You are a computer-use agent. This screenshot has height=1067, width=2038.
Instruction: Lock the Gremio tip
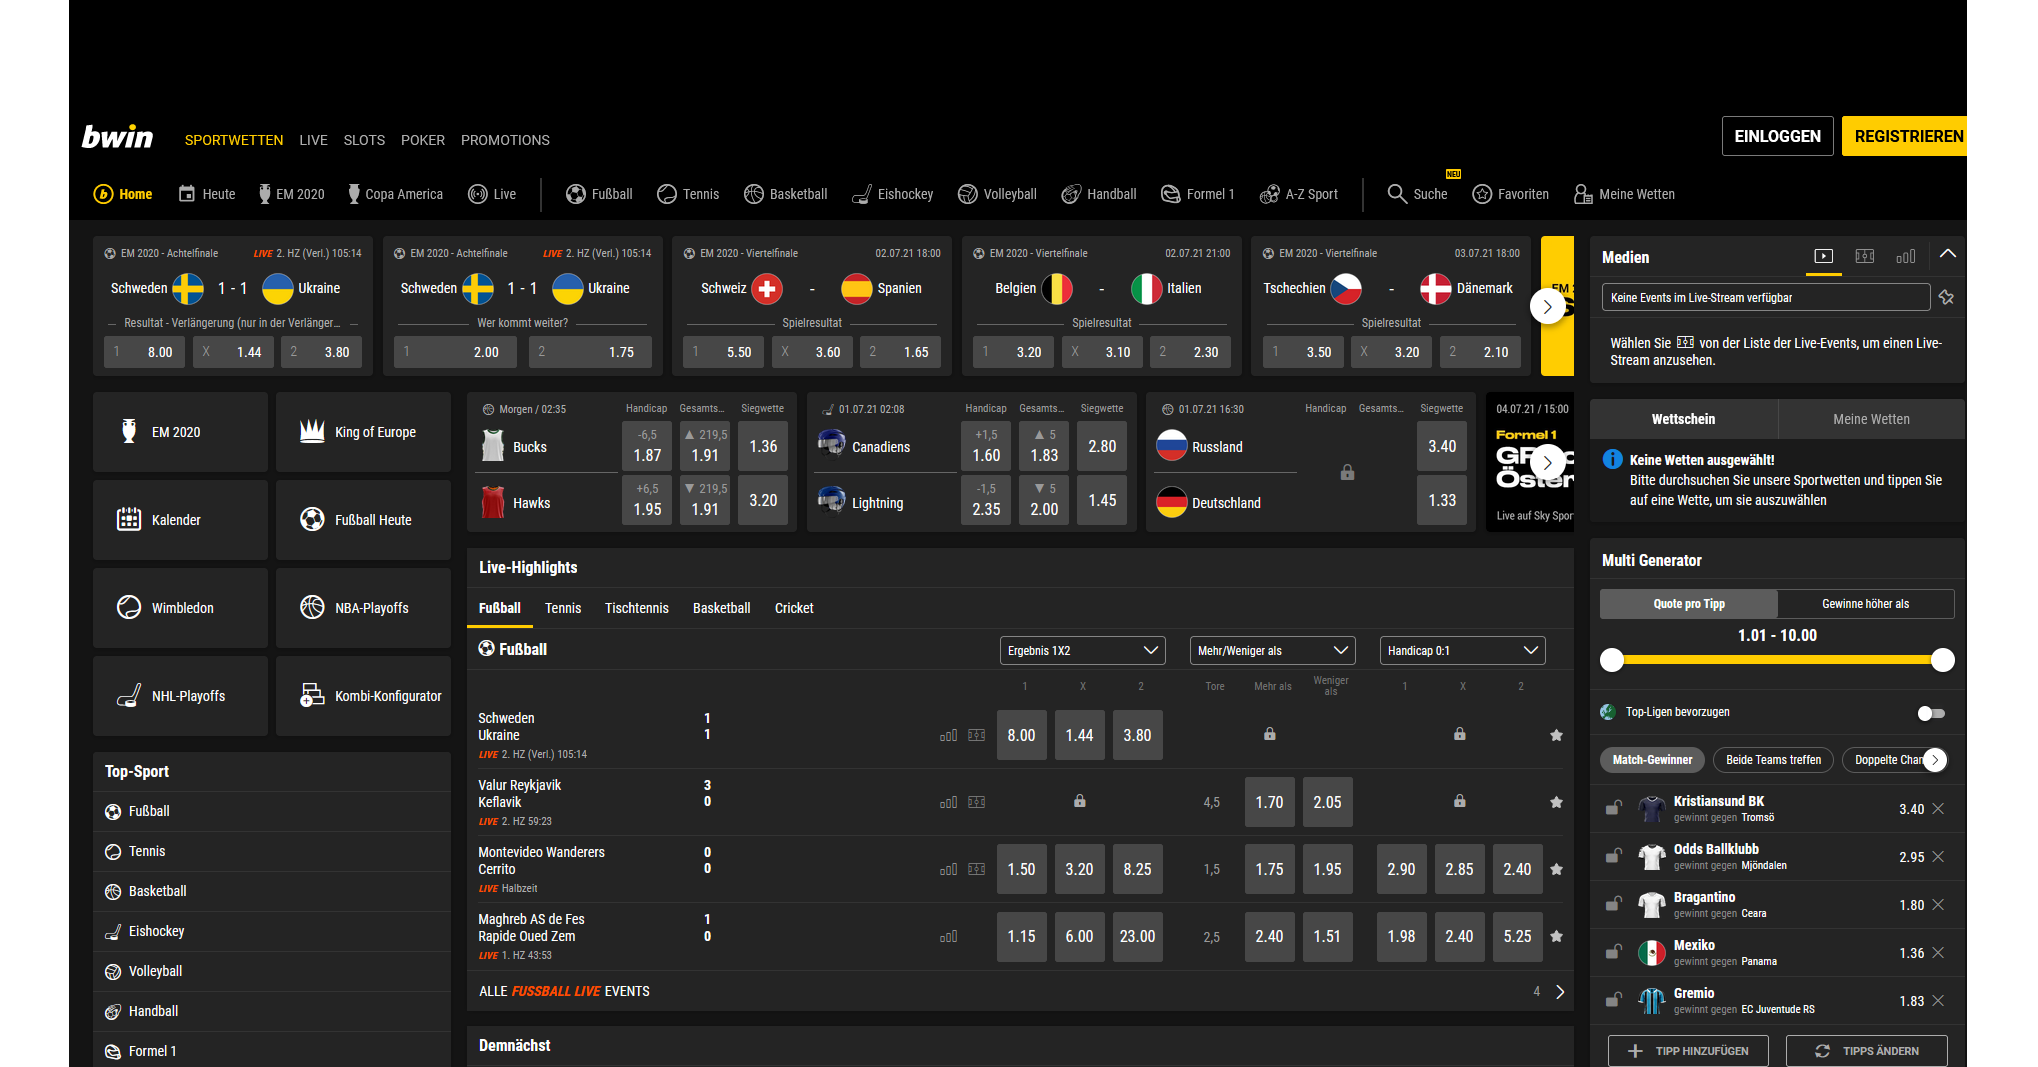[x=1613, y=1000]
